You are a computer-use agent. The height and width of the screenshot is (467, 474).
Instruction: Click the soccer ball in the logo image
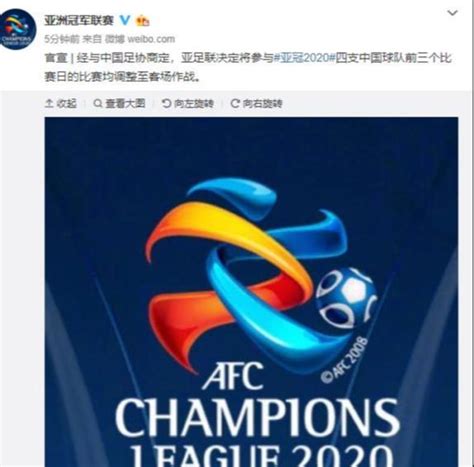point(346,297)
